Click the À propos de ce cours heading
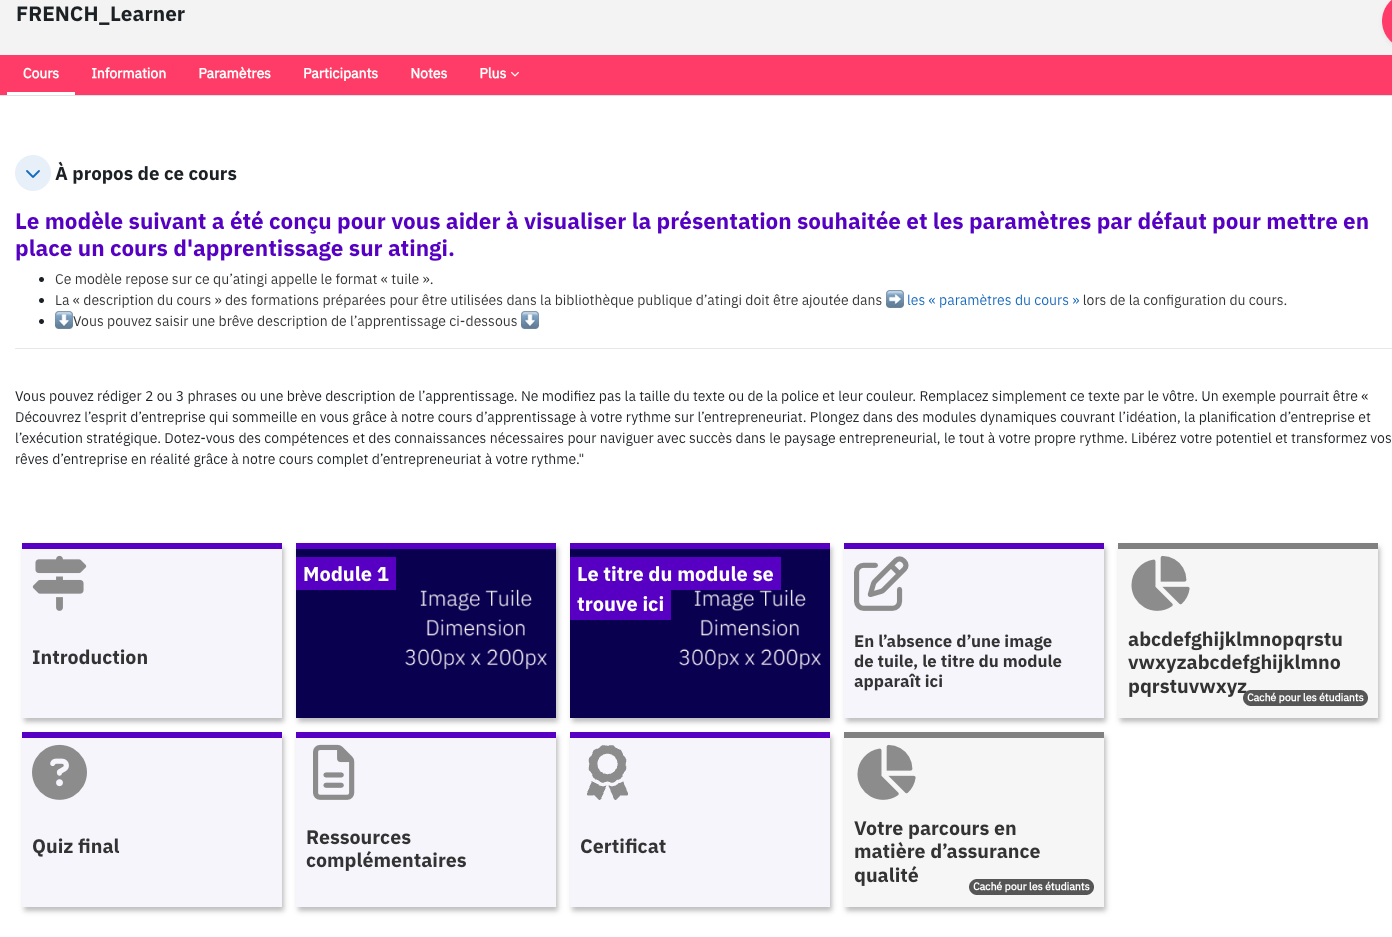The image size is (1392, 937). [x=146, y=174]
